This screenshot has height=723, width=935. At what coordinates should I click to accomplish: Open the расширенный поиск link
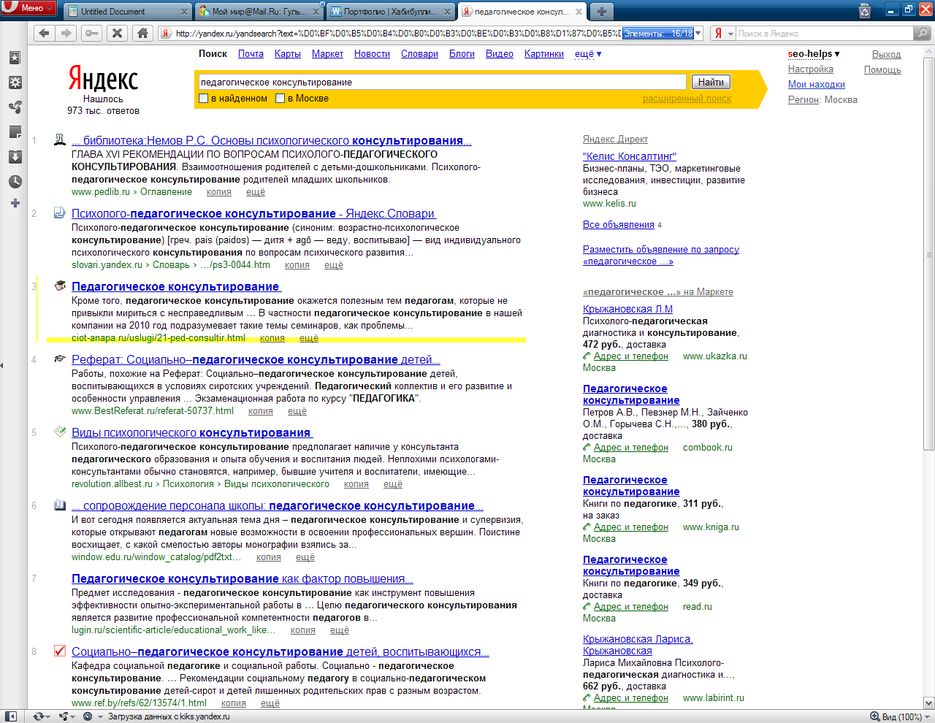tap(687, 98)
